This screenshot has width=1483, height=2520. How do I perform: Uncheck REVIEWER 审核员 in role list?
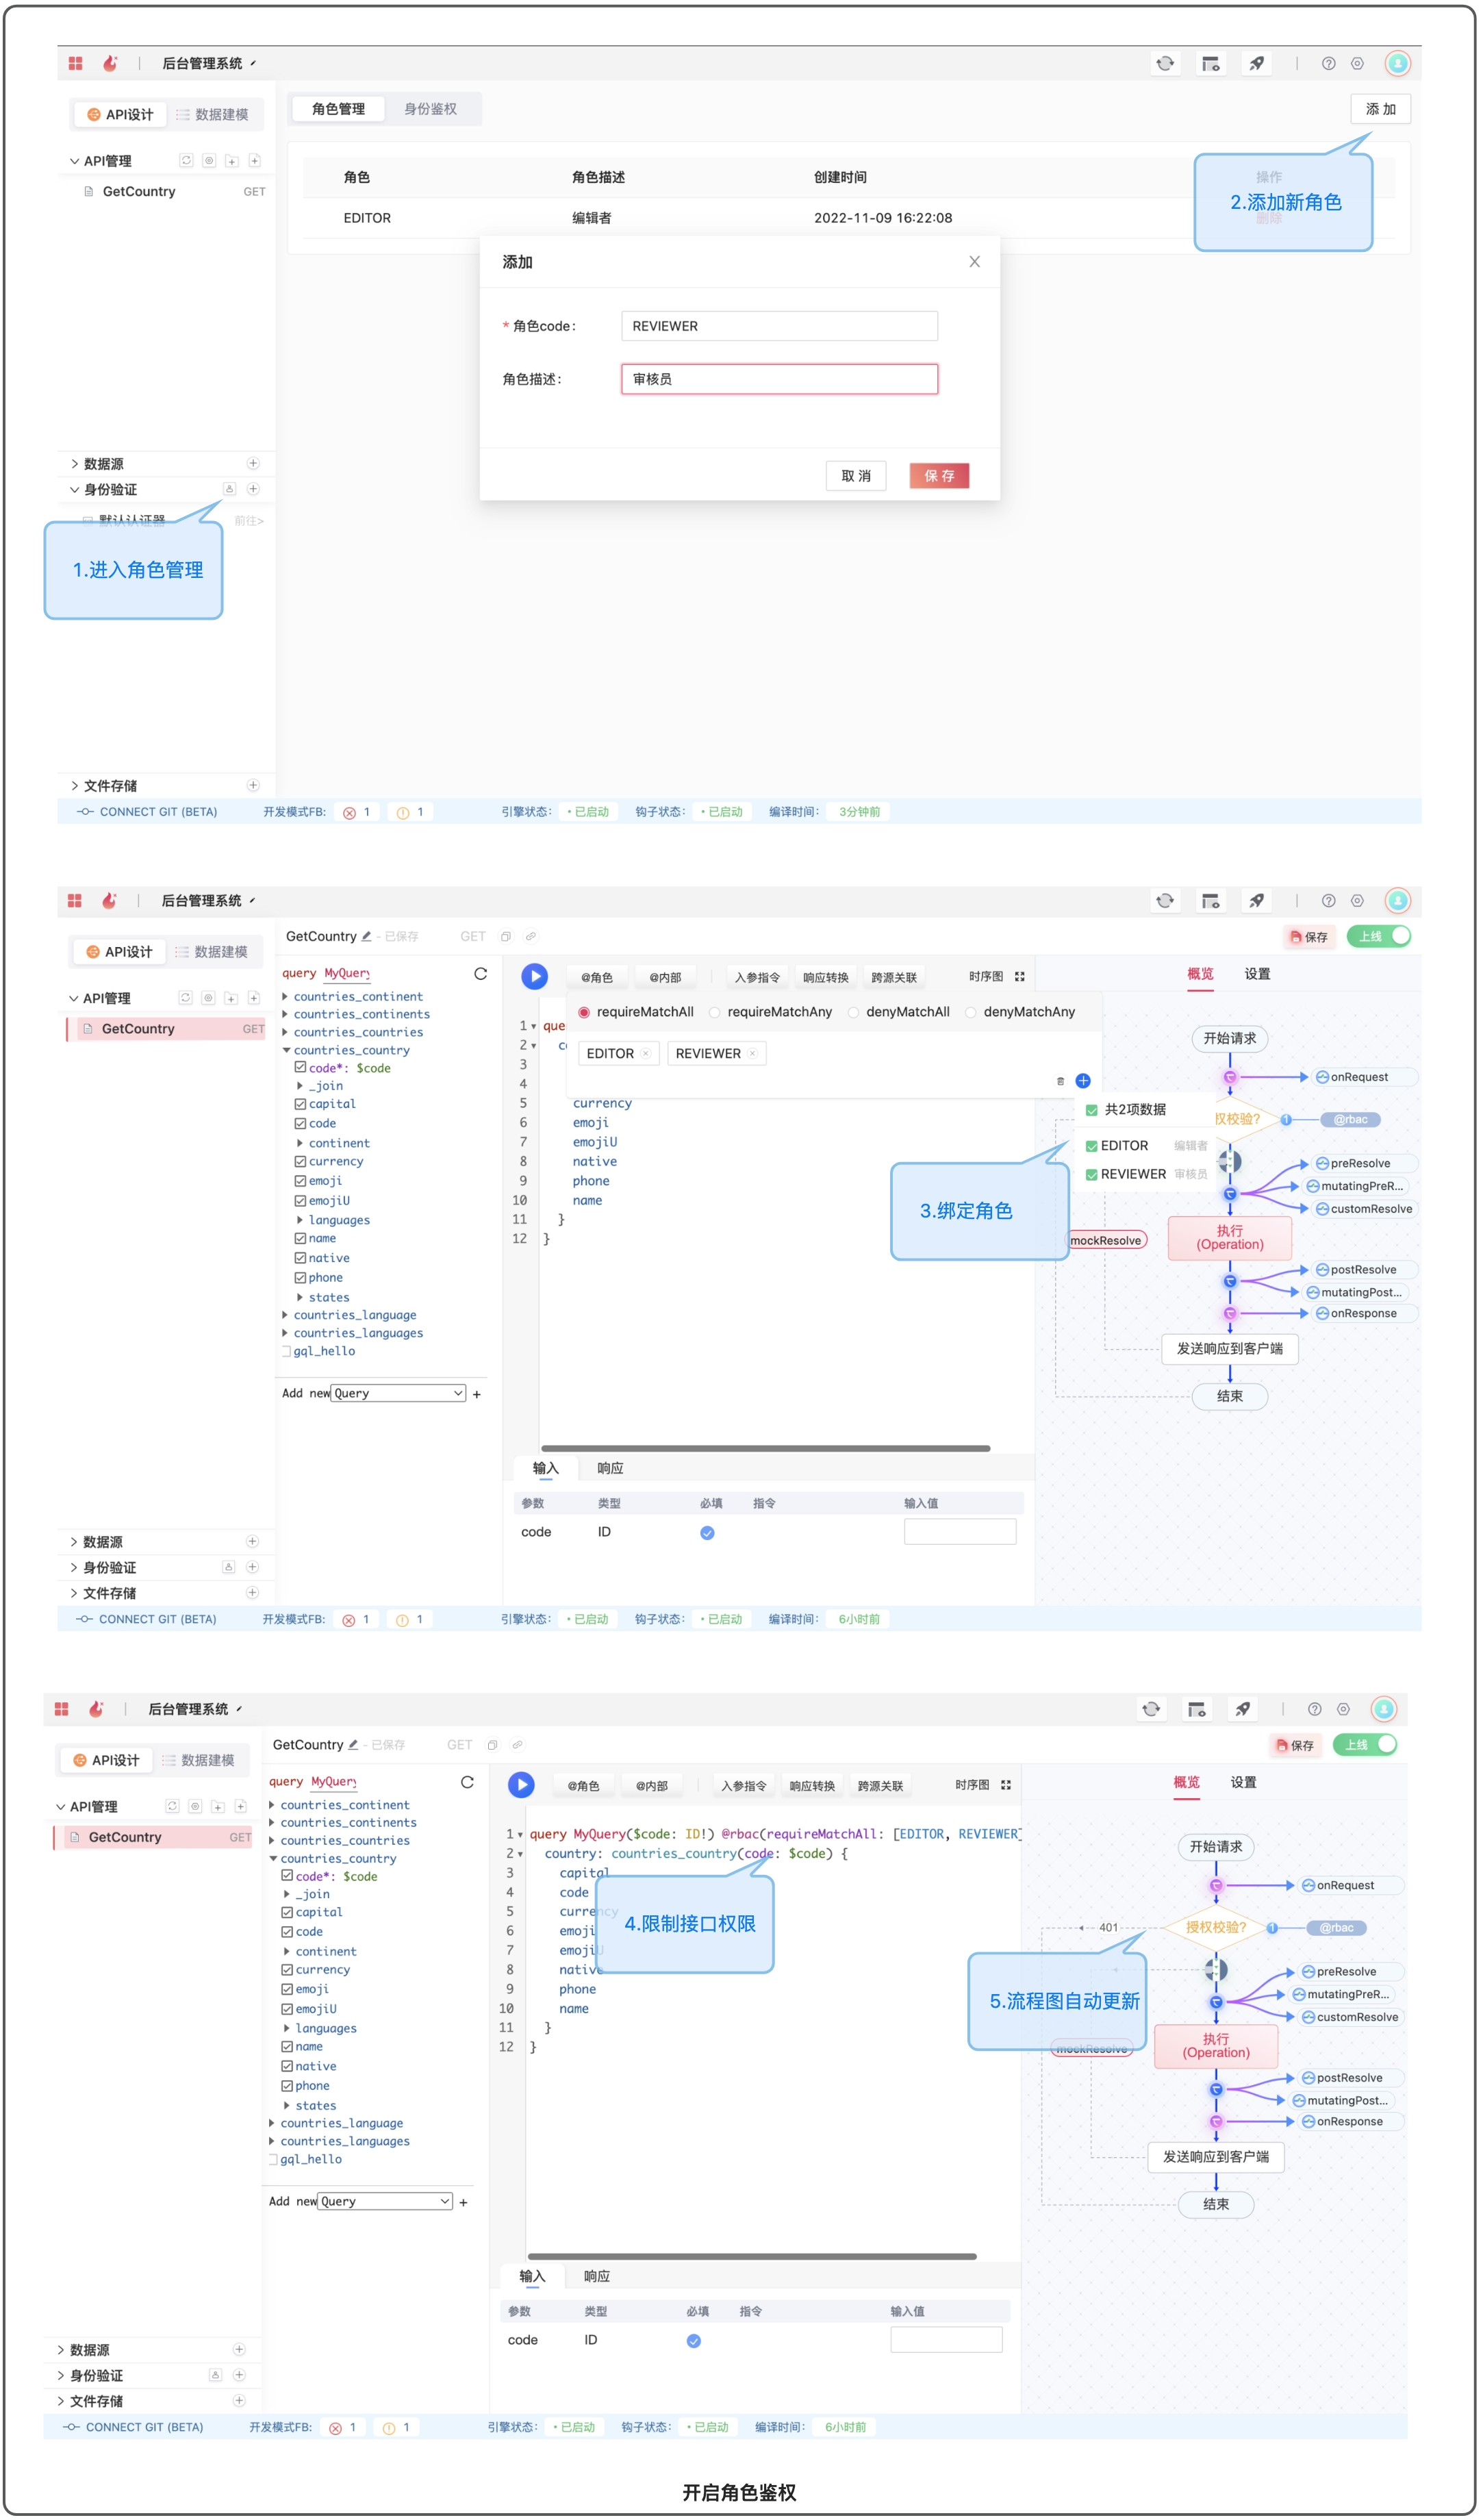[x=1091, y=1174]
